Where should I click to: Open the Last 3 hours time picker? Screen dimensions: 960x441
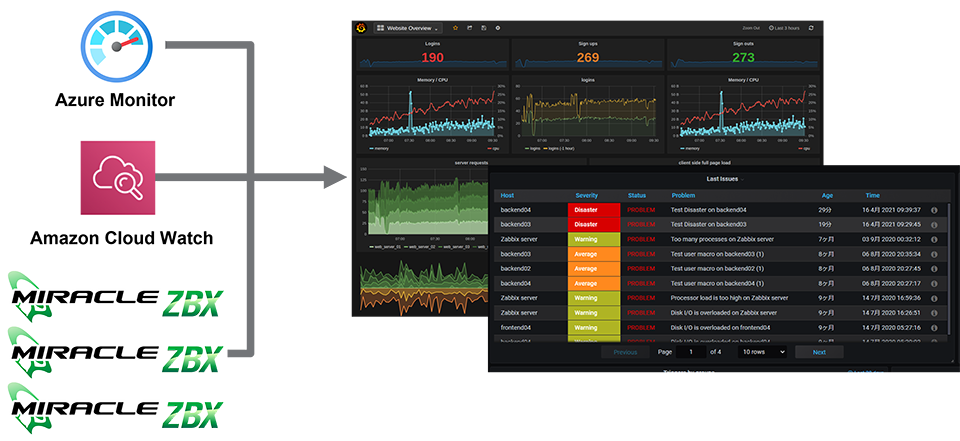coord(784,28)
